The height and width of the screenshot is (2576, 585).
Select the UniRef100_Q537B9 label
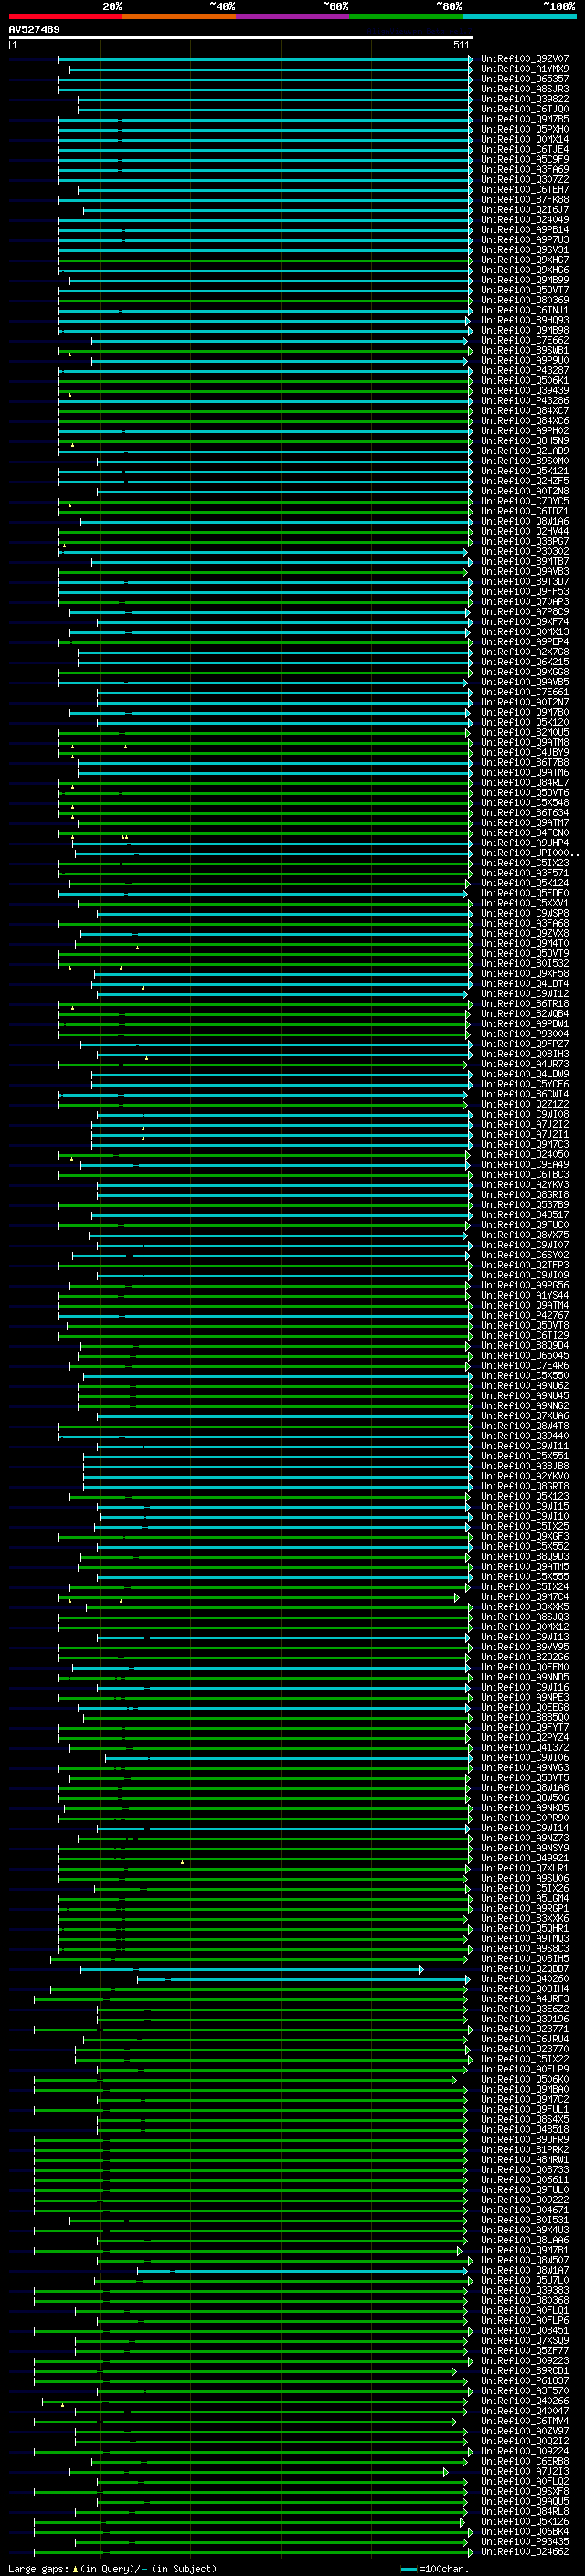[525, 1205]
